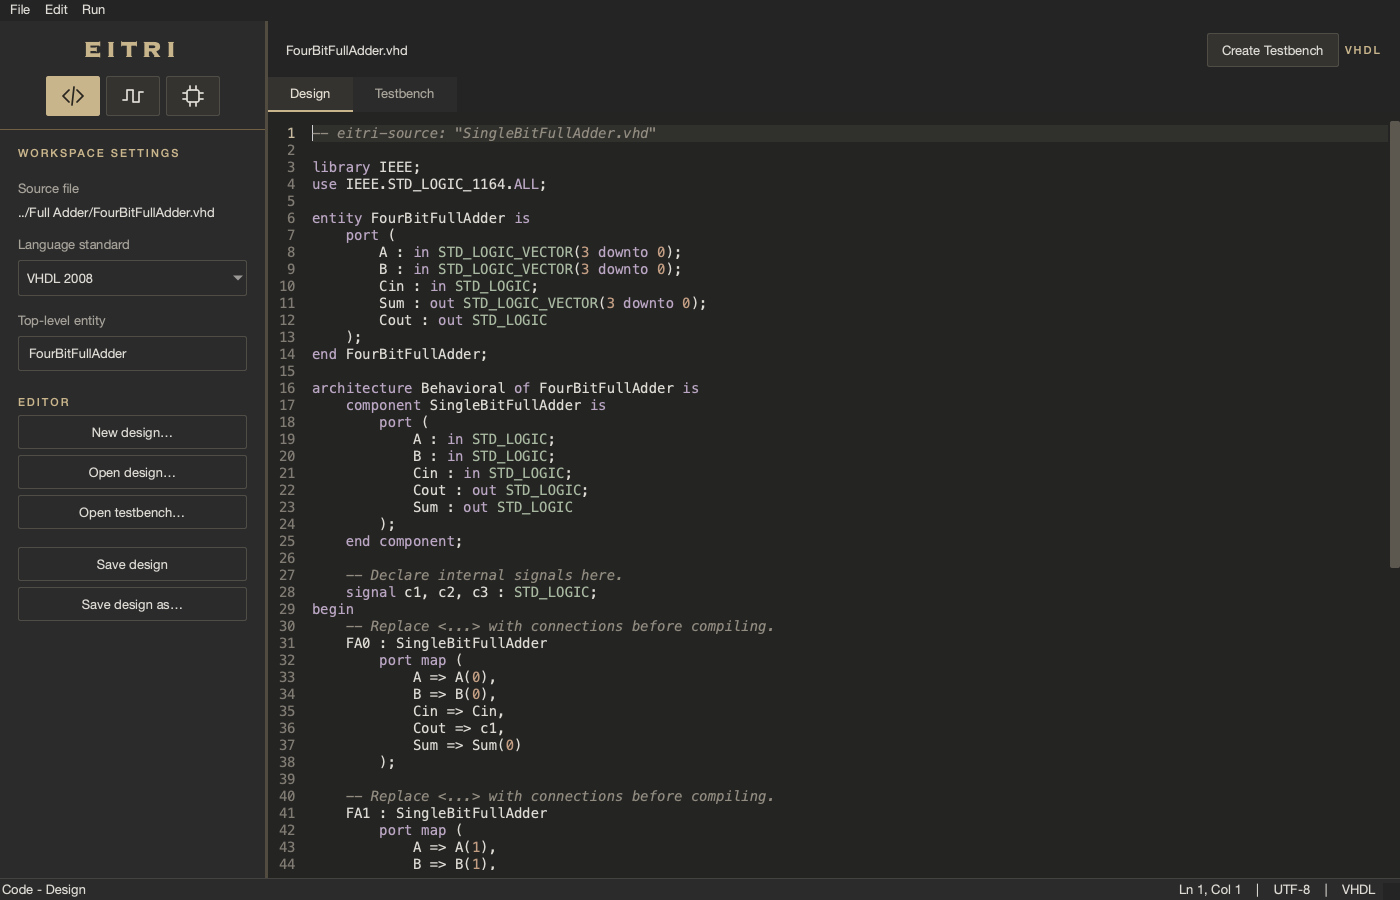Viewport: 1400px width, 900px height.
Task: Click the Save design button
Action: 132,564
